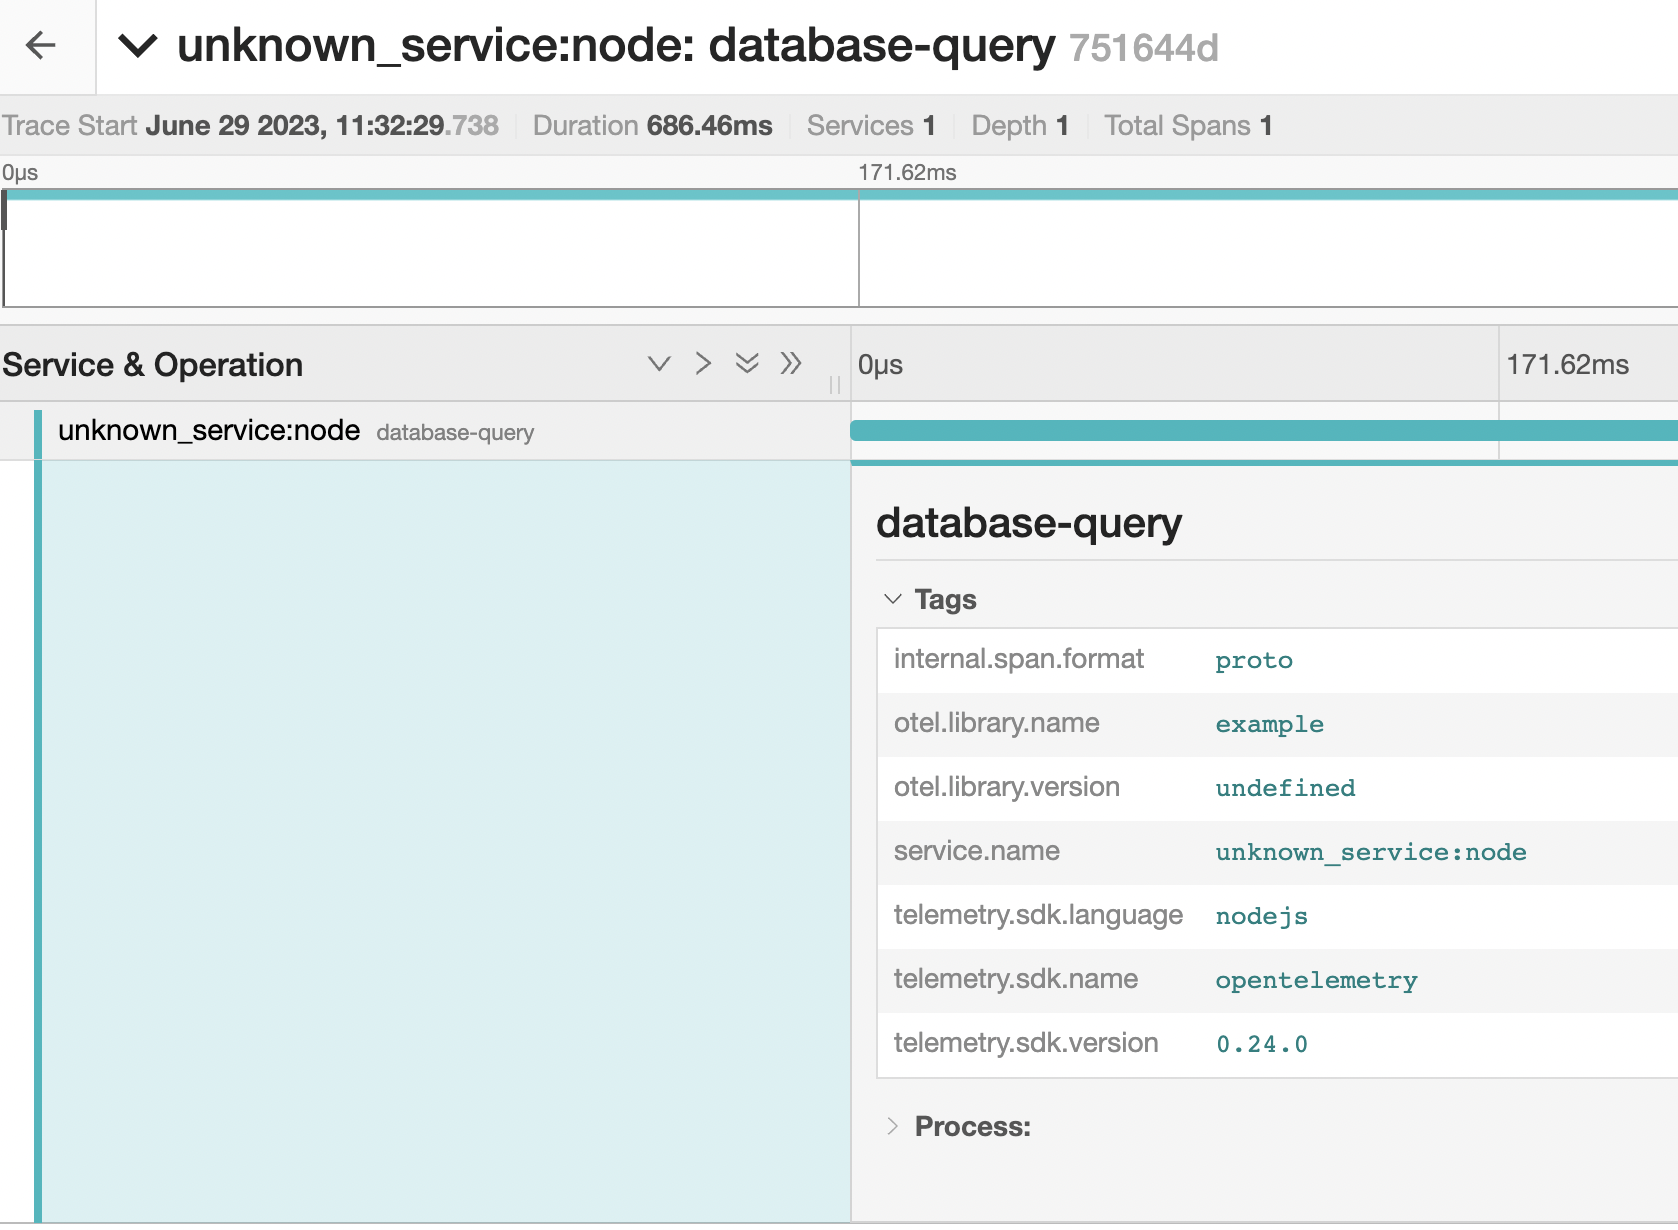Click the trace ID 751644d
The height and width of the screenshot is (1230, 1678).
coord(1143,48)
